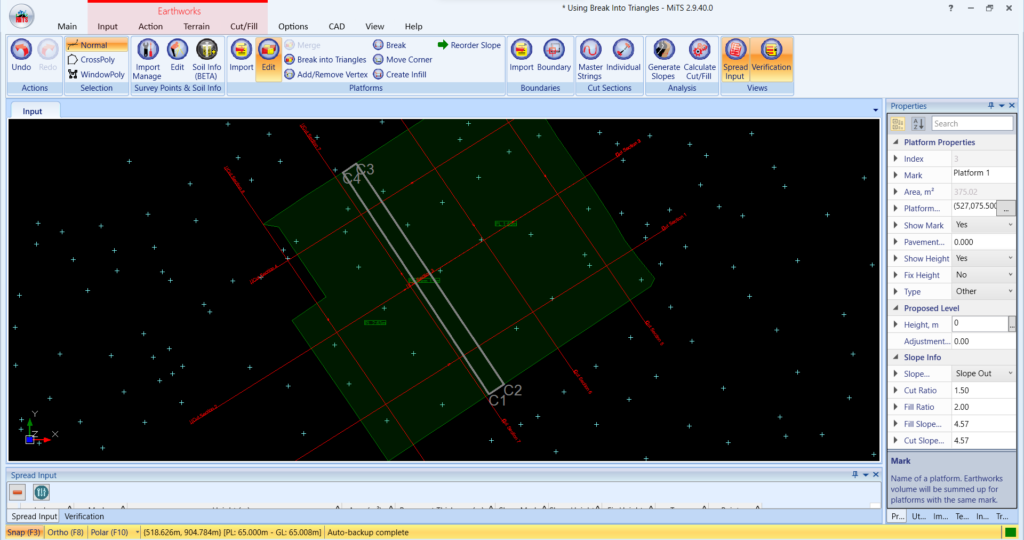The image size is (1024, 540).
Task: Open the Main ribbon tab
Action: [x=67, y=27]
